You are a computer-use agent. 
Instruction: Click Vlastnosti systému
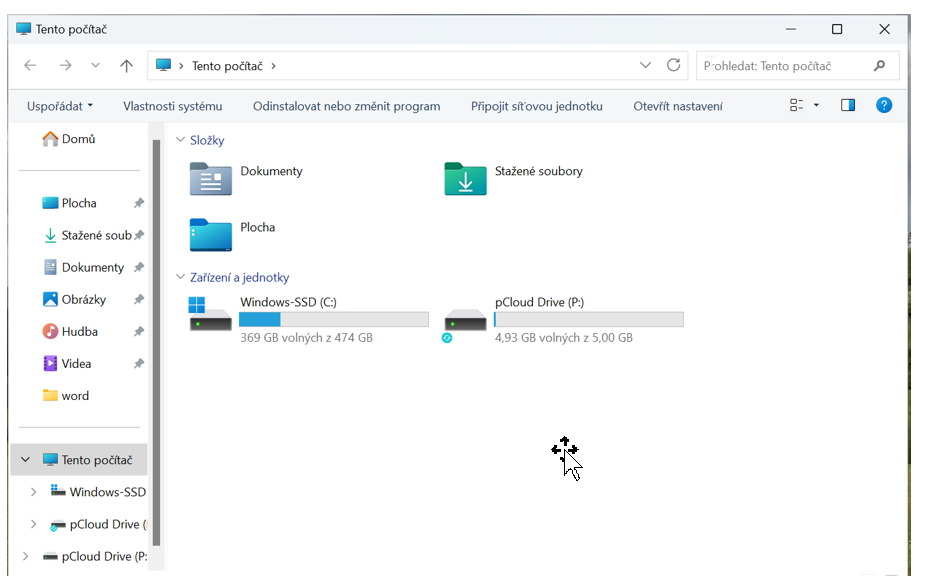173,106
